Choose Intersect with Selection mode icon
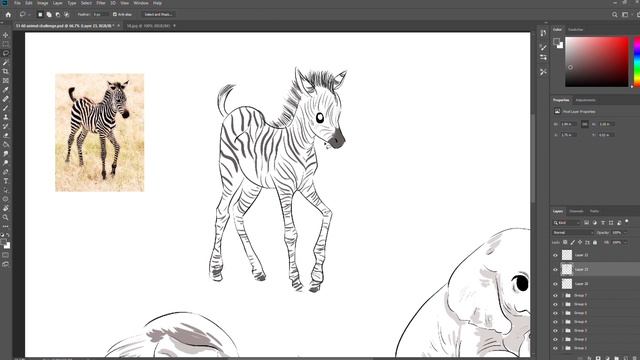Image resolution: width=640 pixels, height=360 pixels. 67,14
